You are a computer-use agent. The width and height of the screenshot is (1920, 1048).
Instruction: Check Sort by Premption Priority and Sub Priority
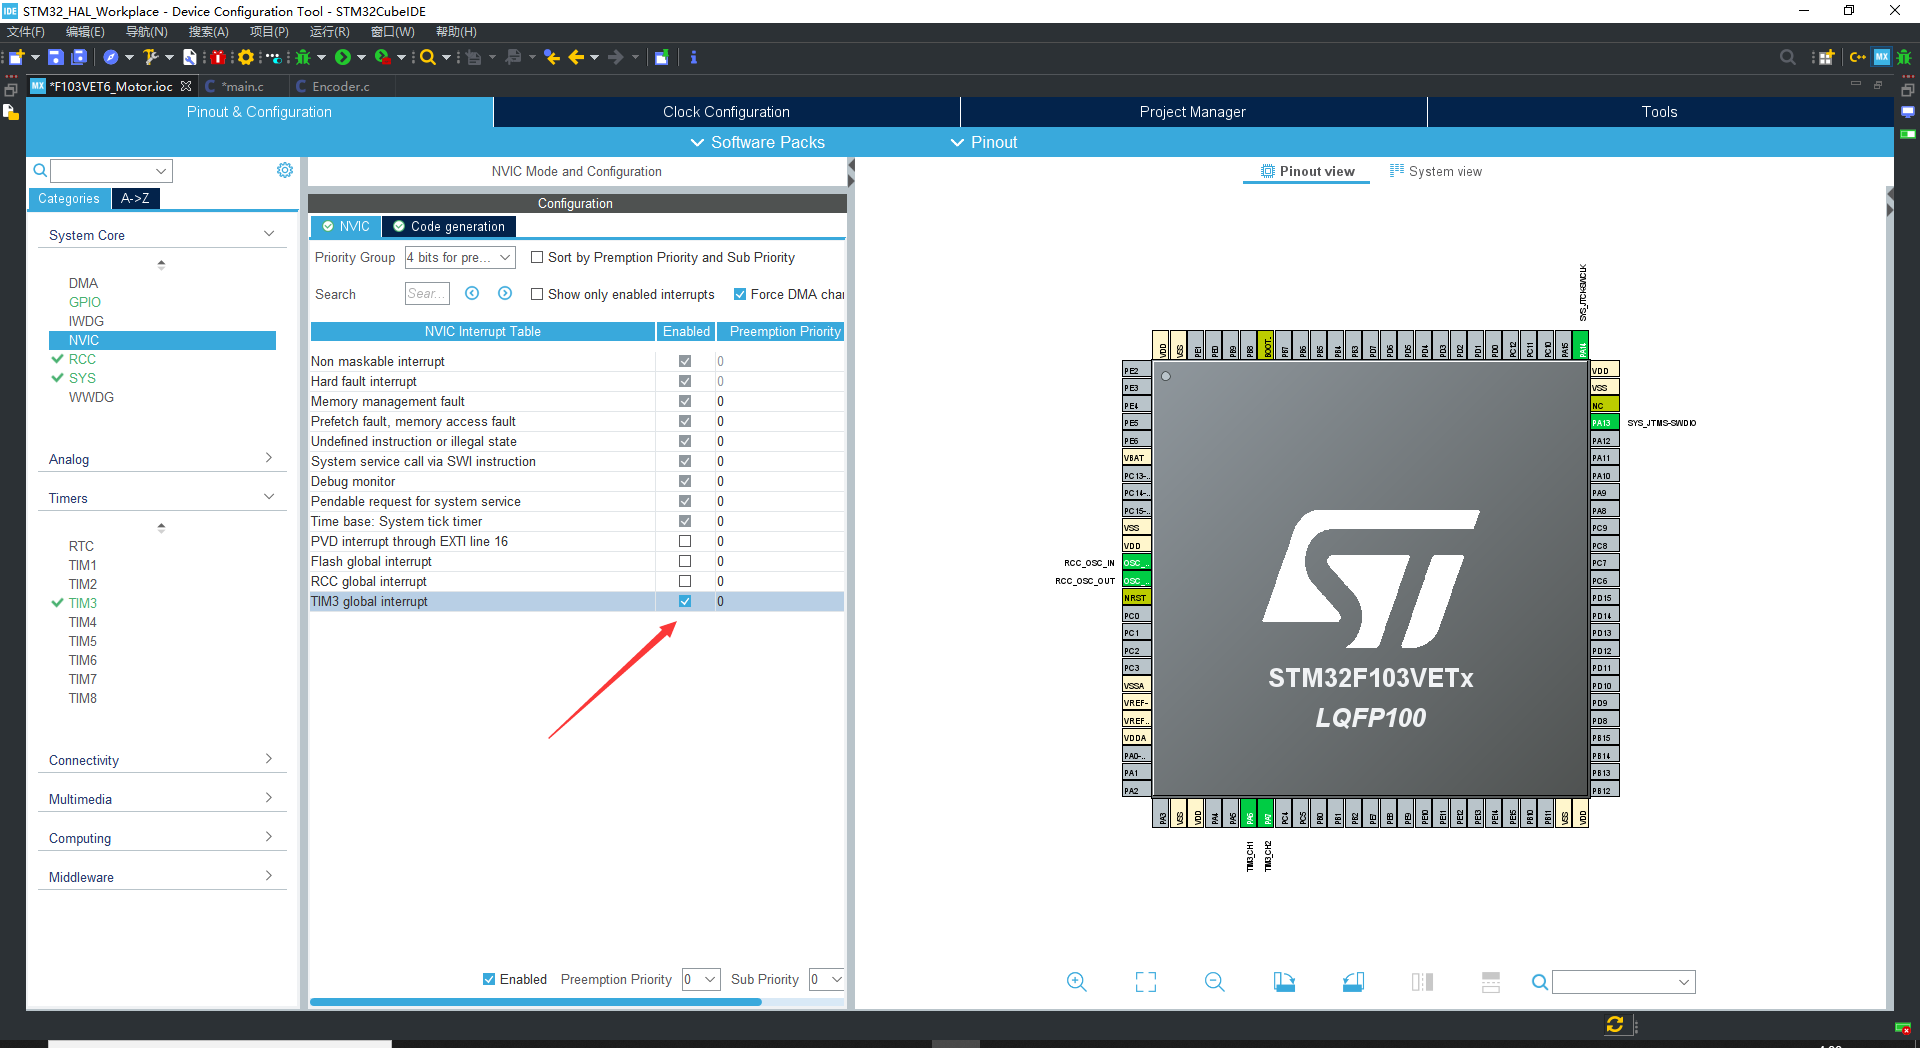[537, 257]
